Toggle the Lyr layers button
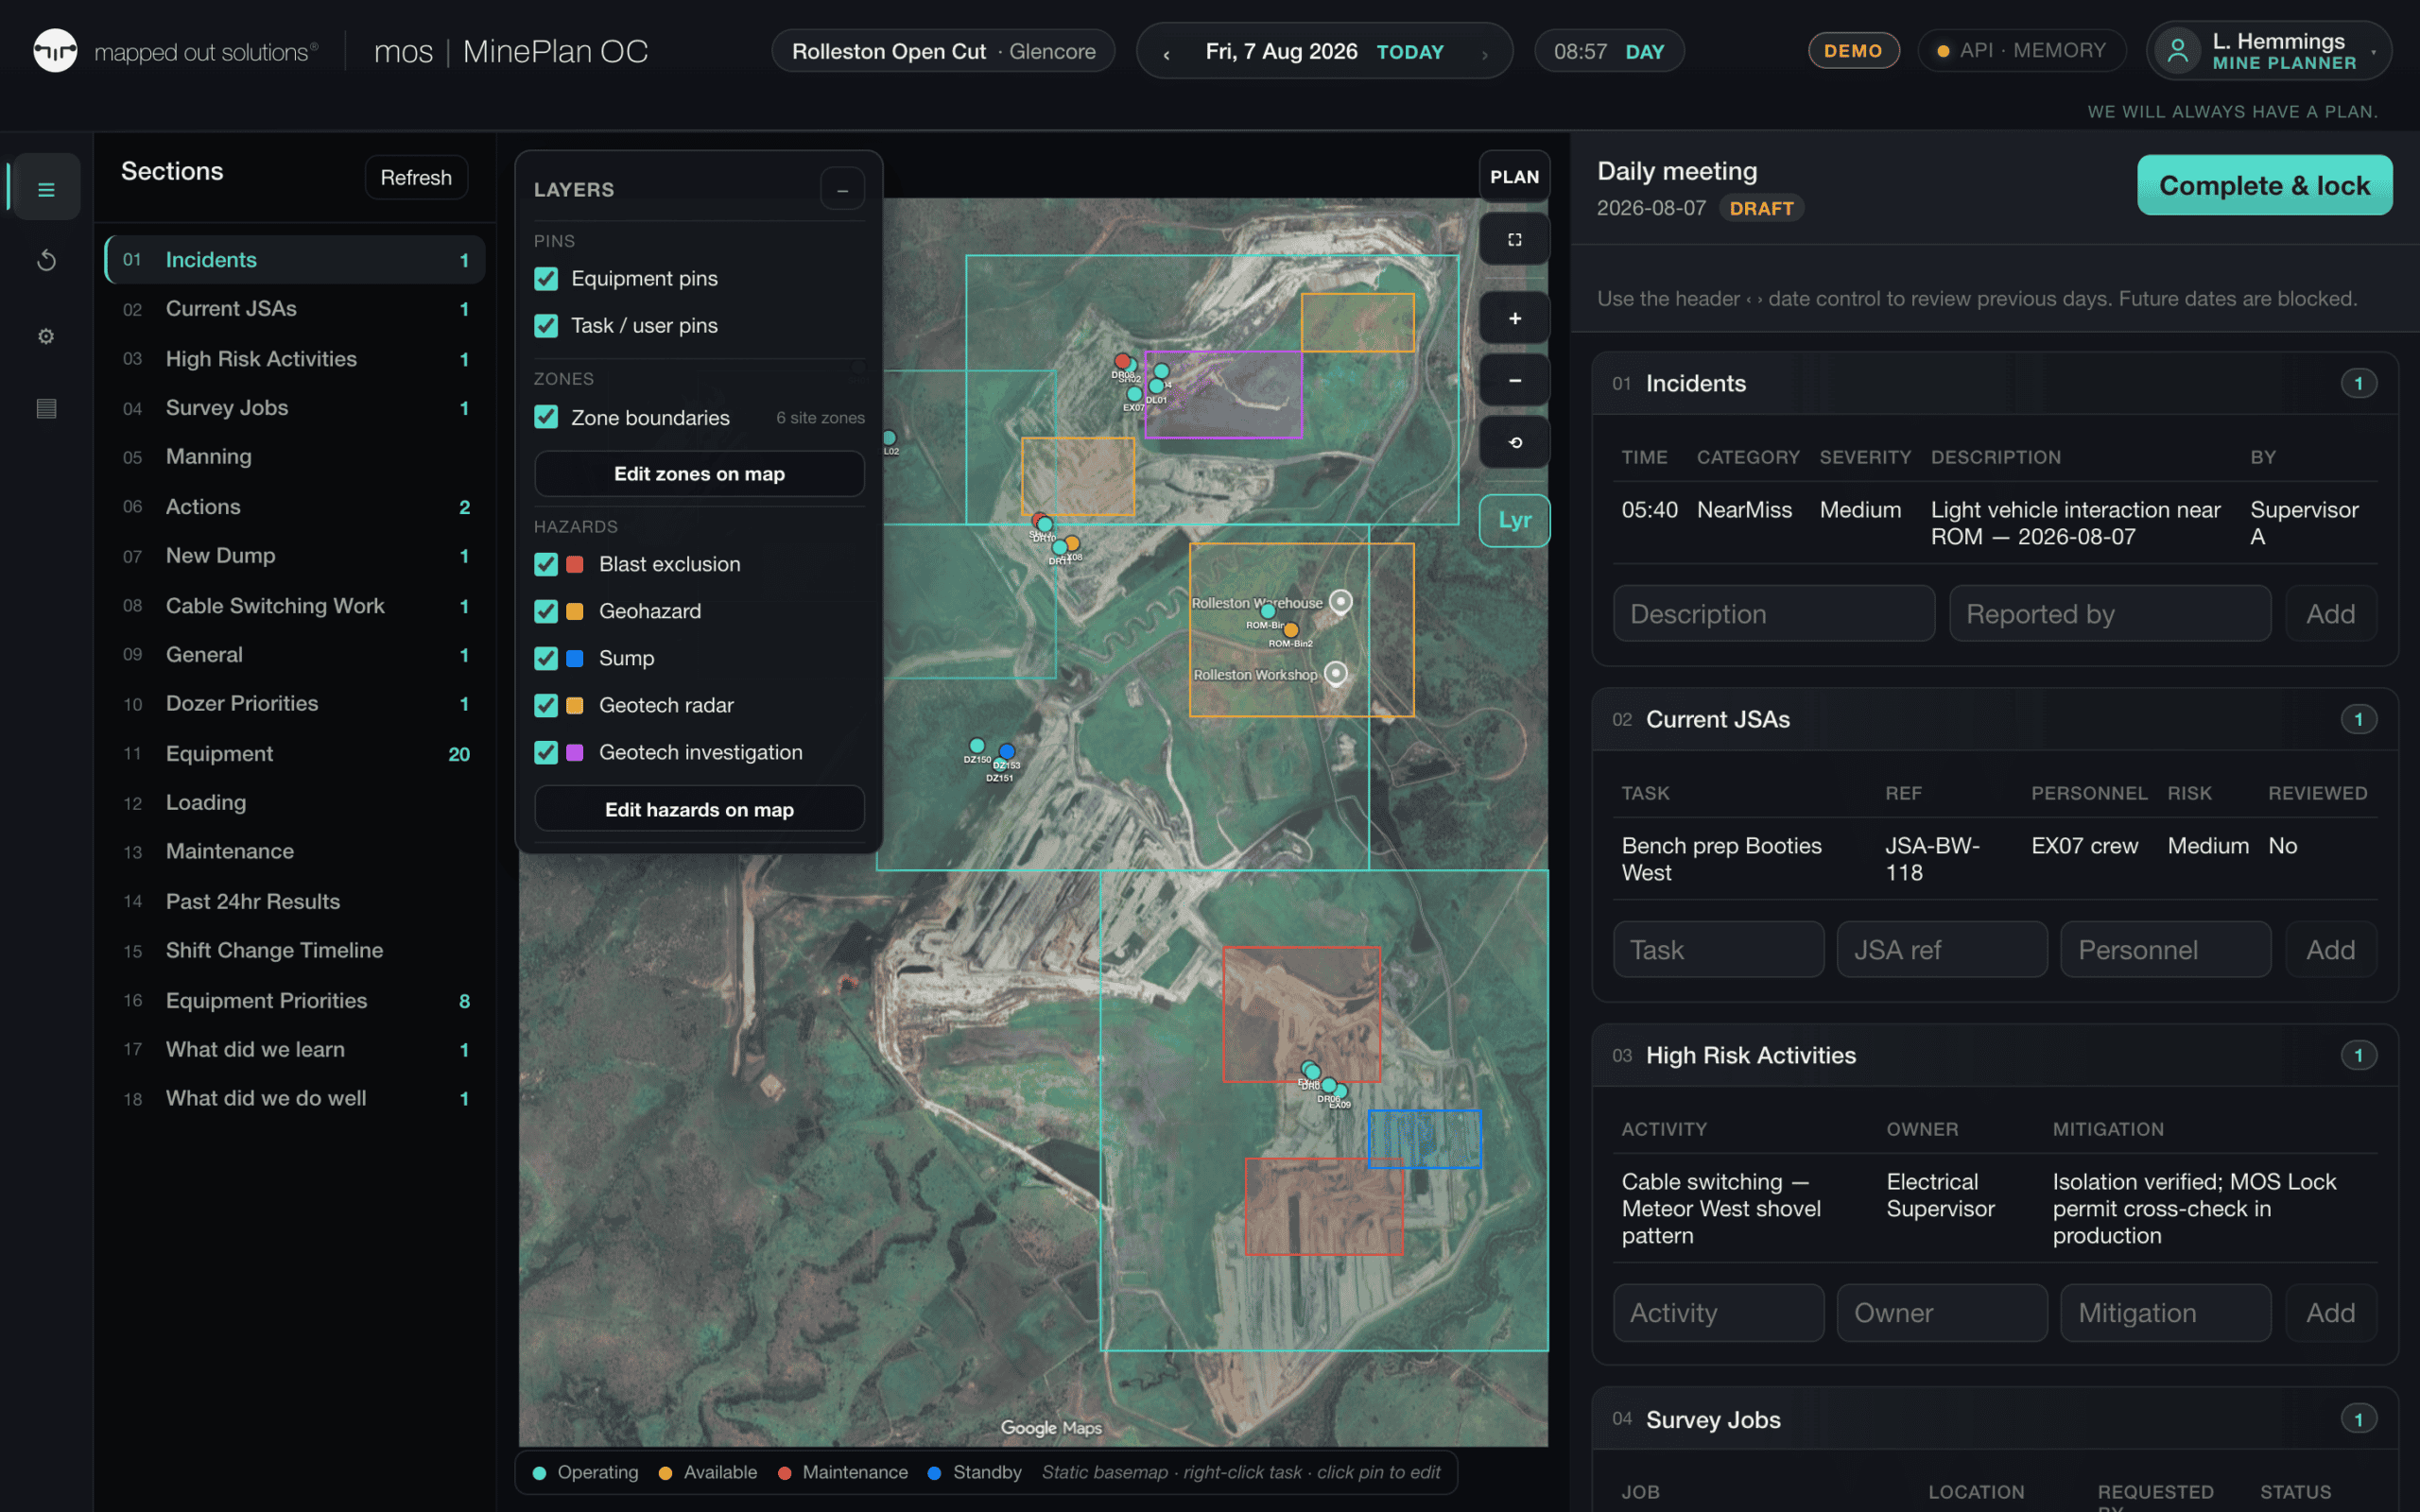The image size is (2420, 1512). click(1514, 520)
